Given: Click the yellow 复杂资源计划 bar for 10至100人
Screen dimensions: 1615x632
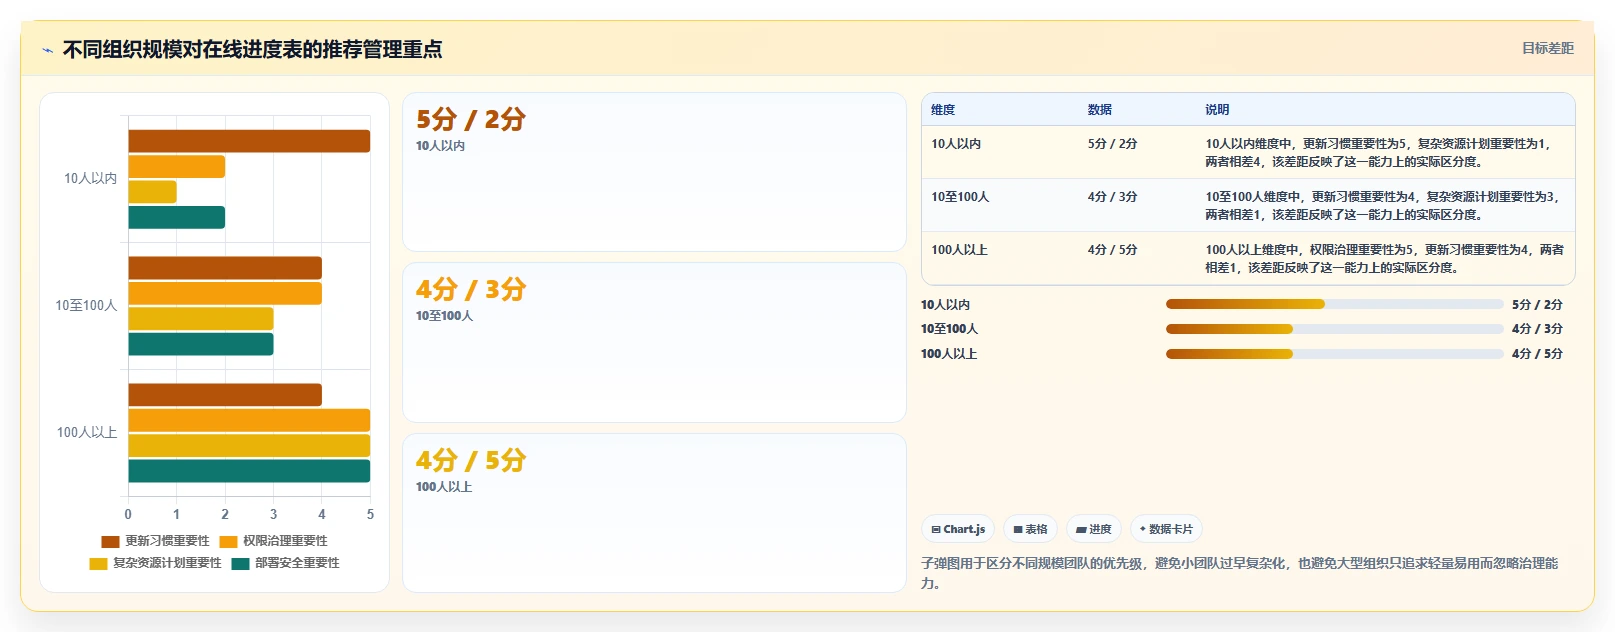Looking at the screenshot, I should [201, 319].
